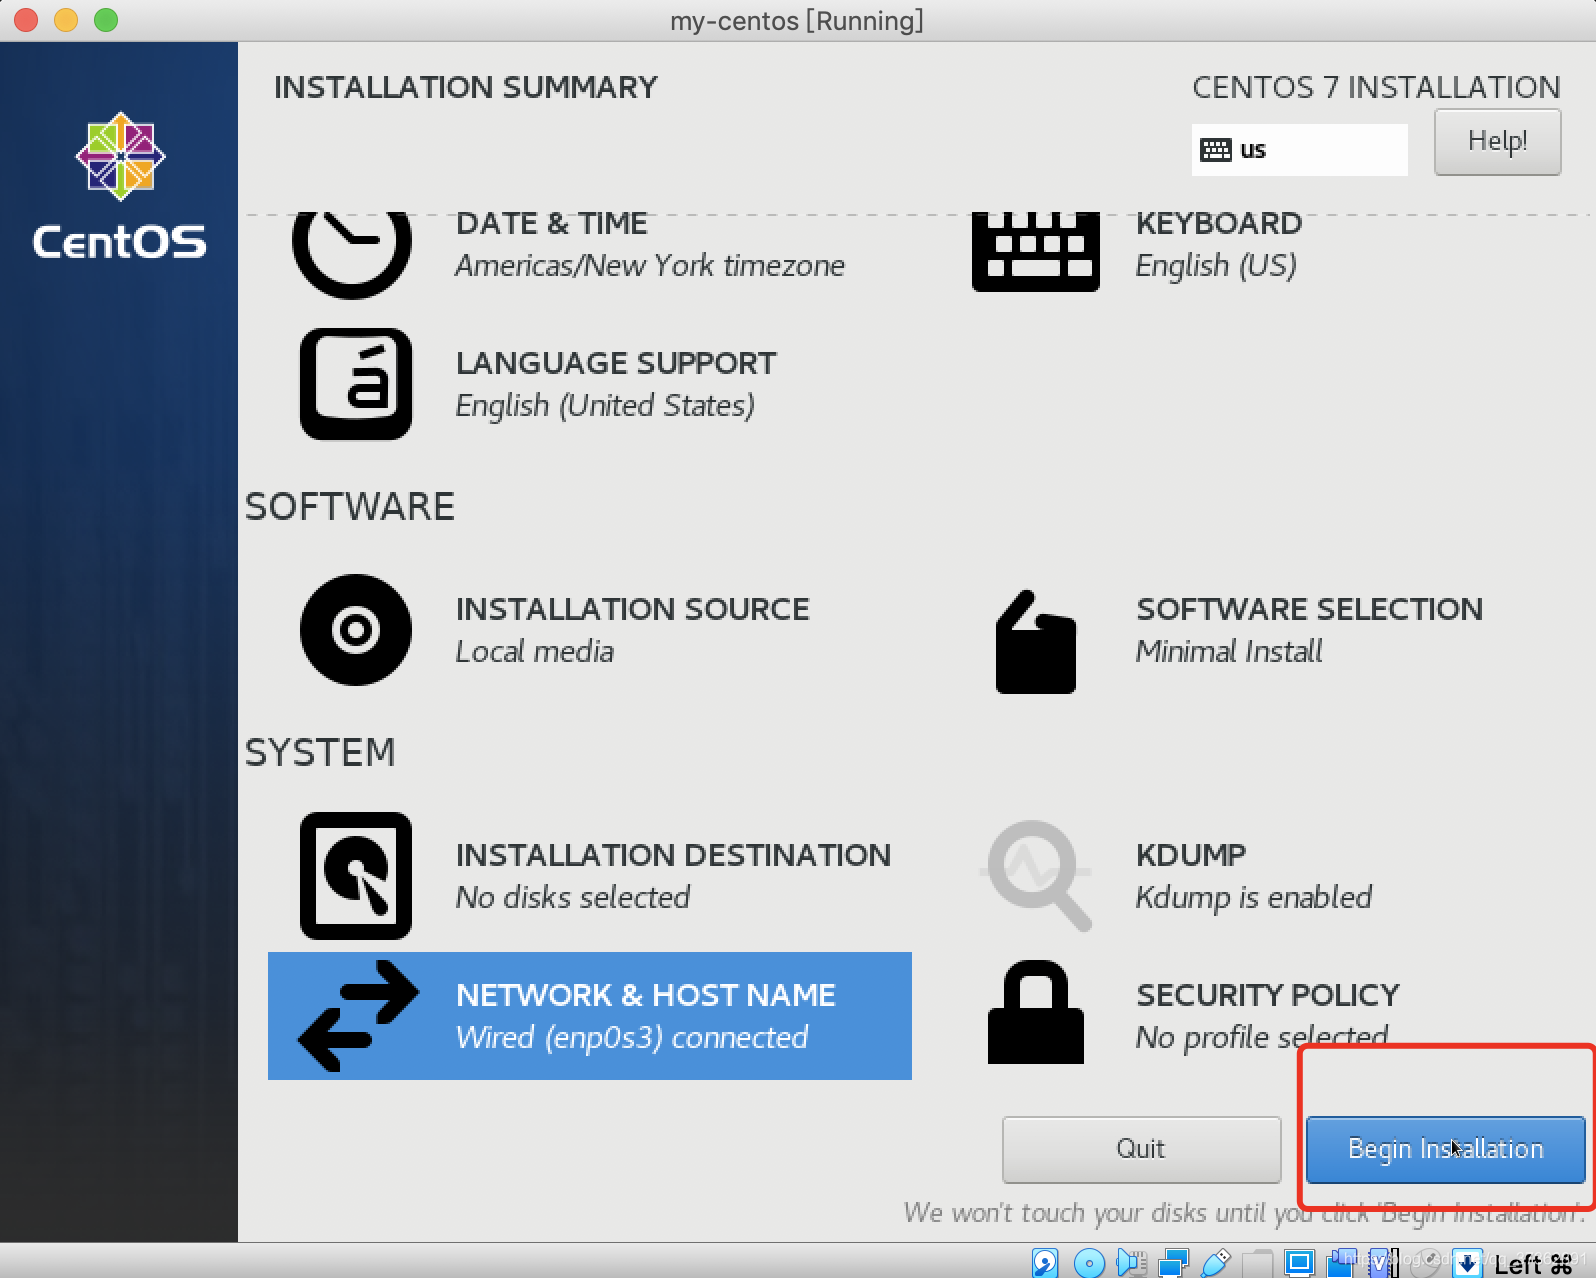
Task: Click the VirtualBox mouse integration status icon
Action: (x=1425, y=1263)
